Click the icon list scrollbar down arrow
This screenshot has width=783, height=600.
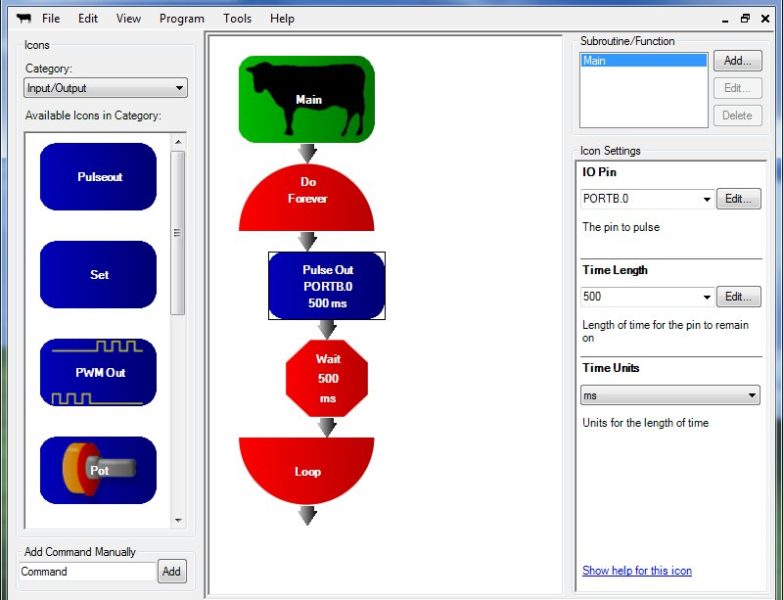click(x=178, y=520)
